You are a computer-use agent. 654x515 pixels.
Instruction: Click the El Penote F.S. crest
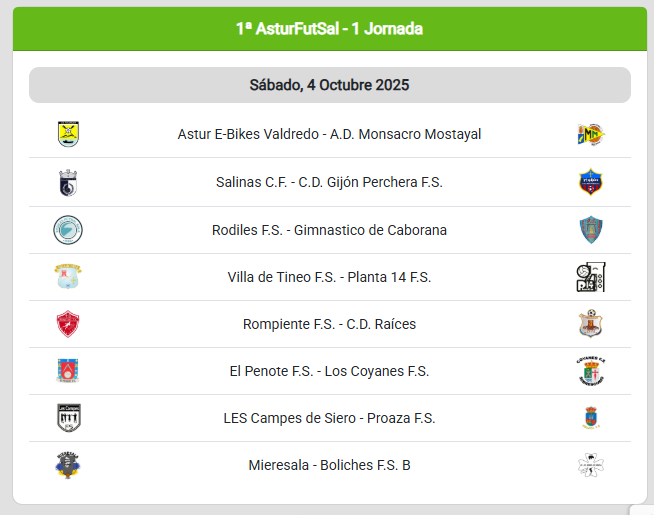(x=68, y=371)
